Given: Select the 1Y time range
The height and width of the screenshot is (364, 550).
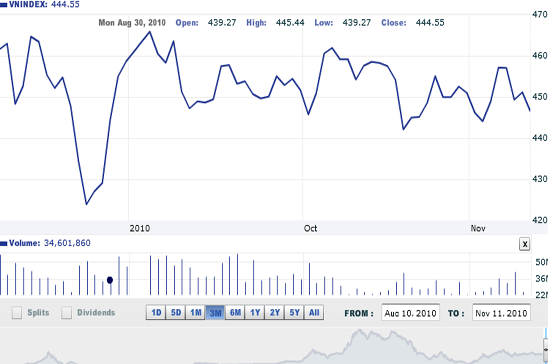Looking at the screenshot, I should coord(255,312).
